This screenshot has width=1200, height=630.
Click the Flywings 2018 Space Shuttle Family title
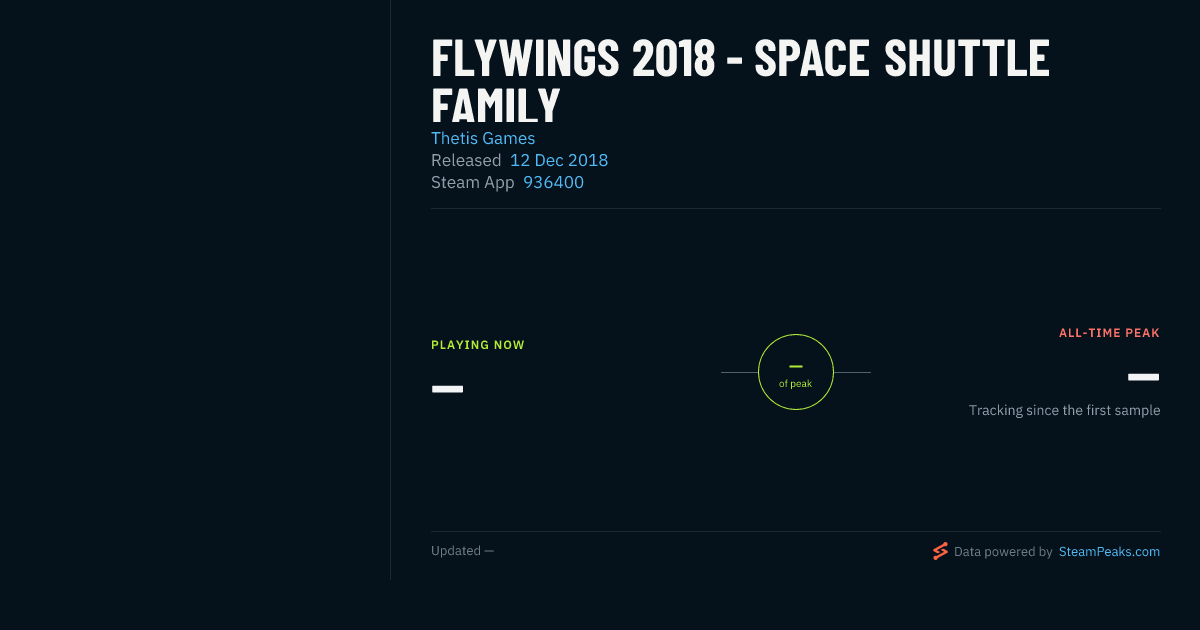point(741,82)
